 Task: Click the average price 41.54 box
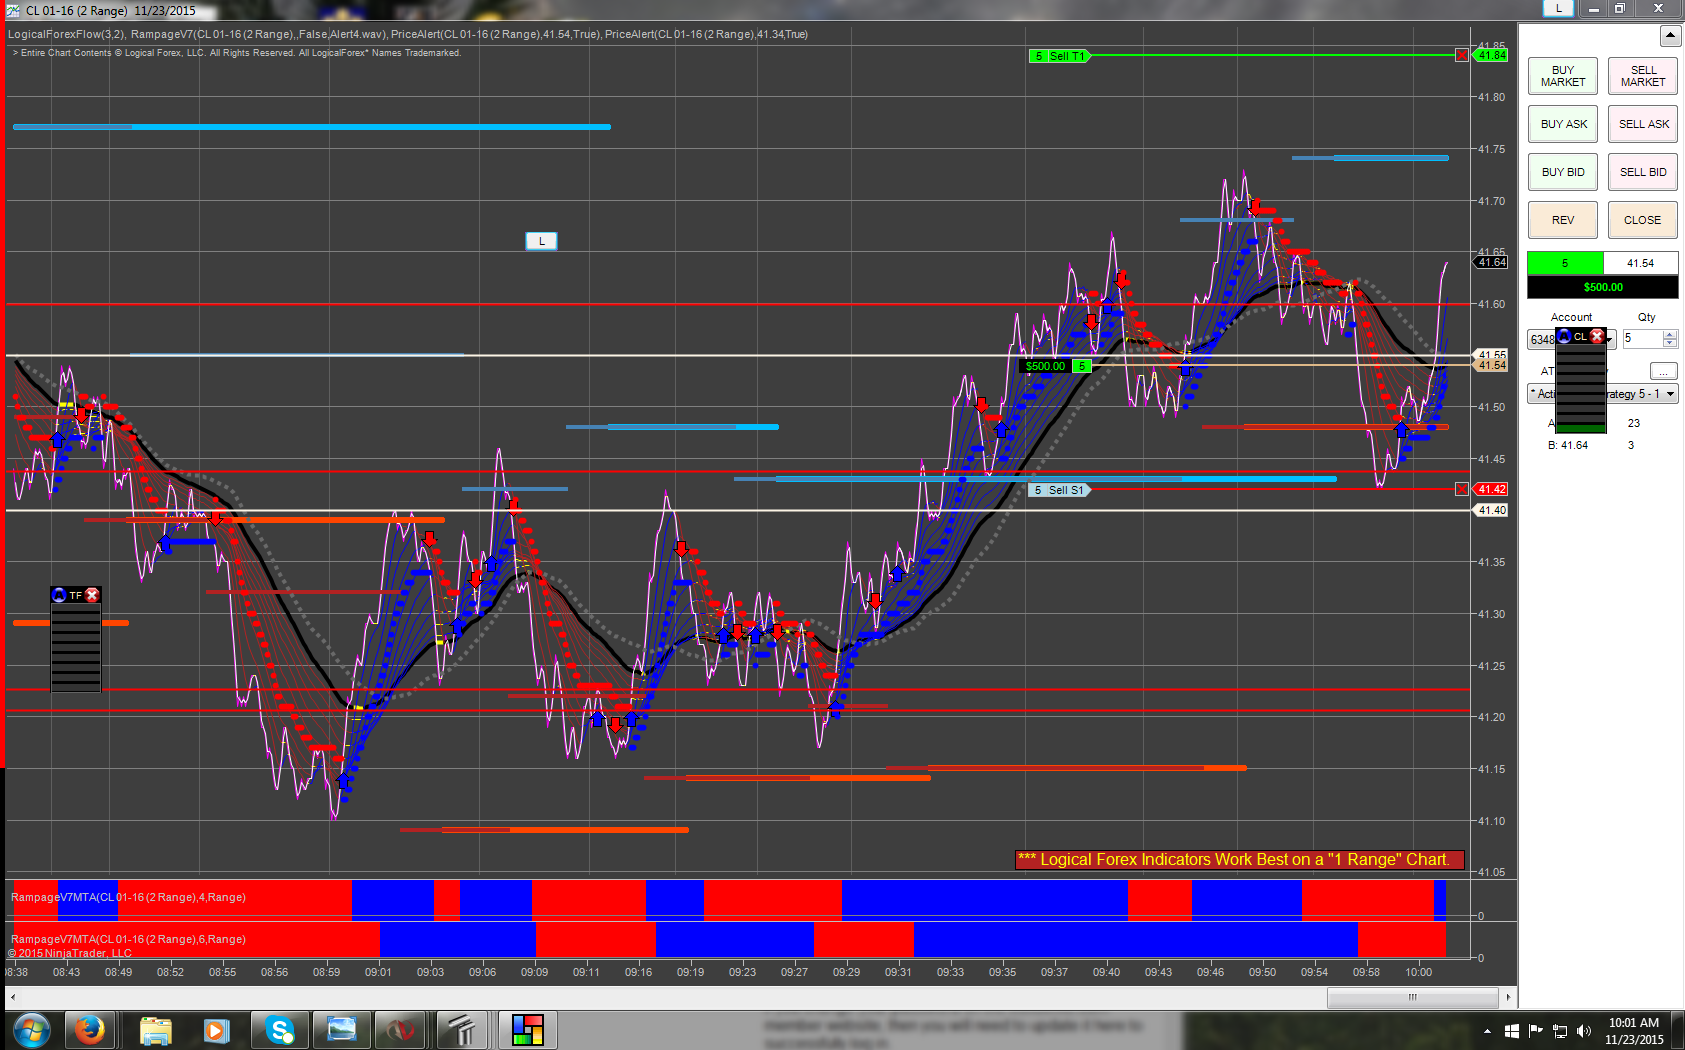[1641, 263]
